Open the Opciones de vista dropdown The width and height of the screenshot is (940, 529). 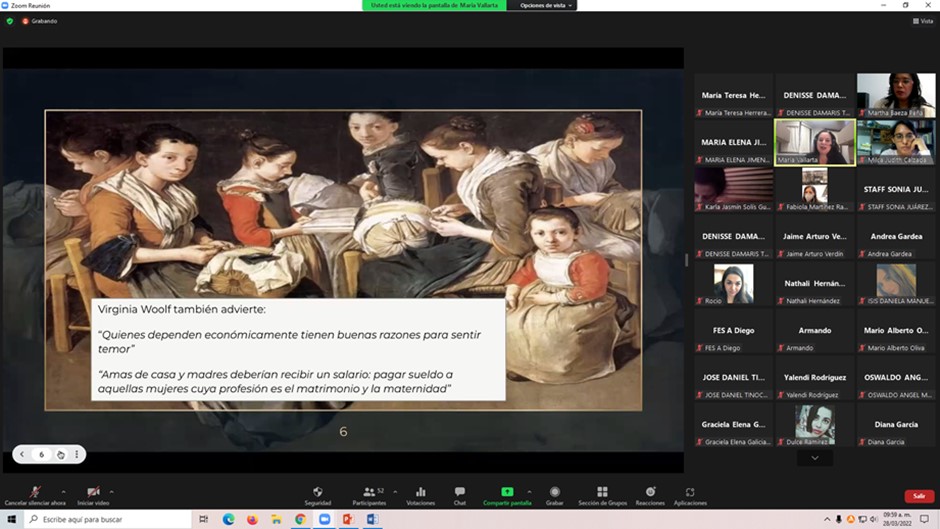point(545,5)
